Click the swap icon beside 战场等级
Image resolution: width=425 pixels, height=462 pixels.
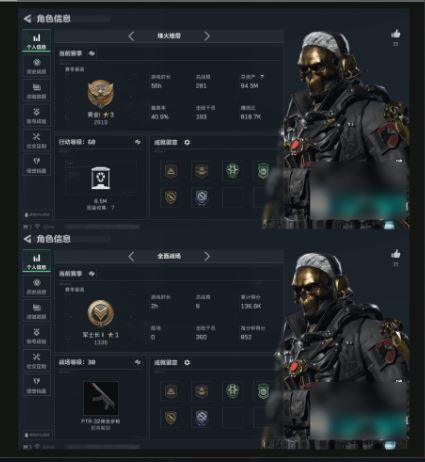pyautogui.click(x=137, y=362)
